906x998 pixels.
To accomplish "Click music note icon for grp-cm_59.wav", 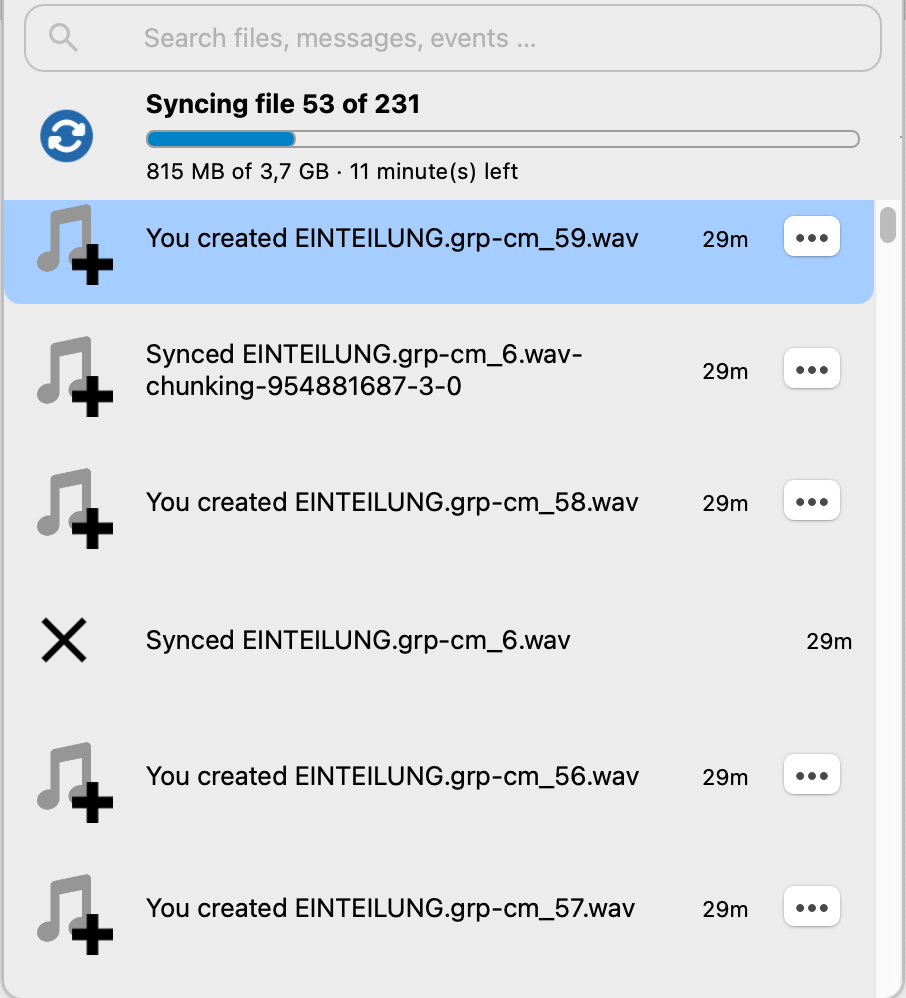I will [x=74, y=243].
